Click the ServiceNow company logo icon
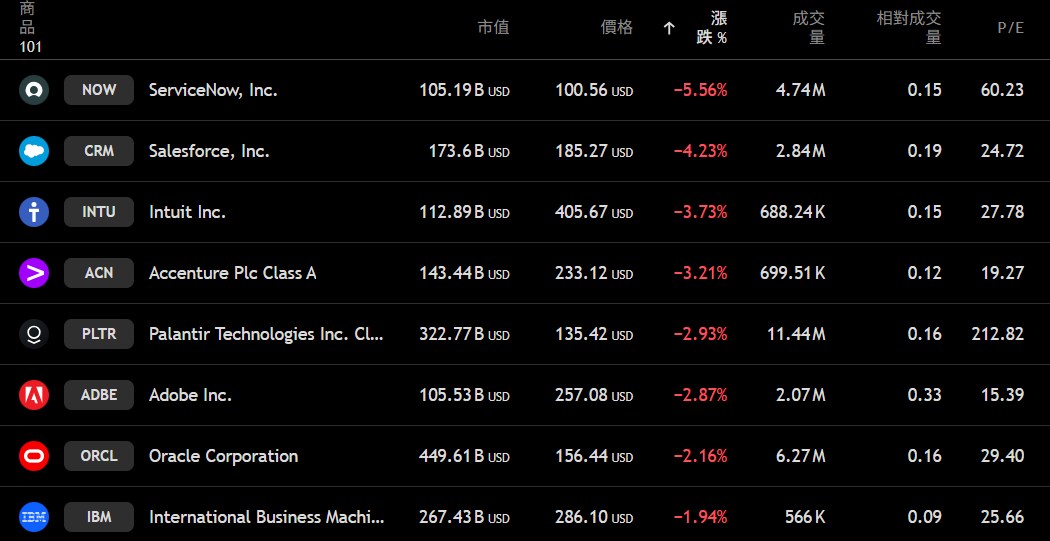The width and height of the screenshot is (1050, 541). [34, 90]
